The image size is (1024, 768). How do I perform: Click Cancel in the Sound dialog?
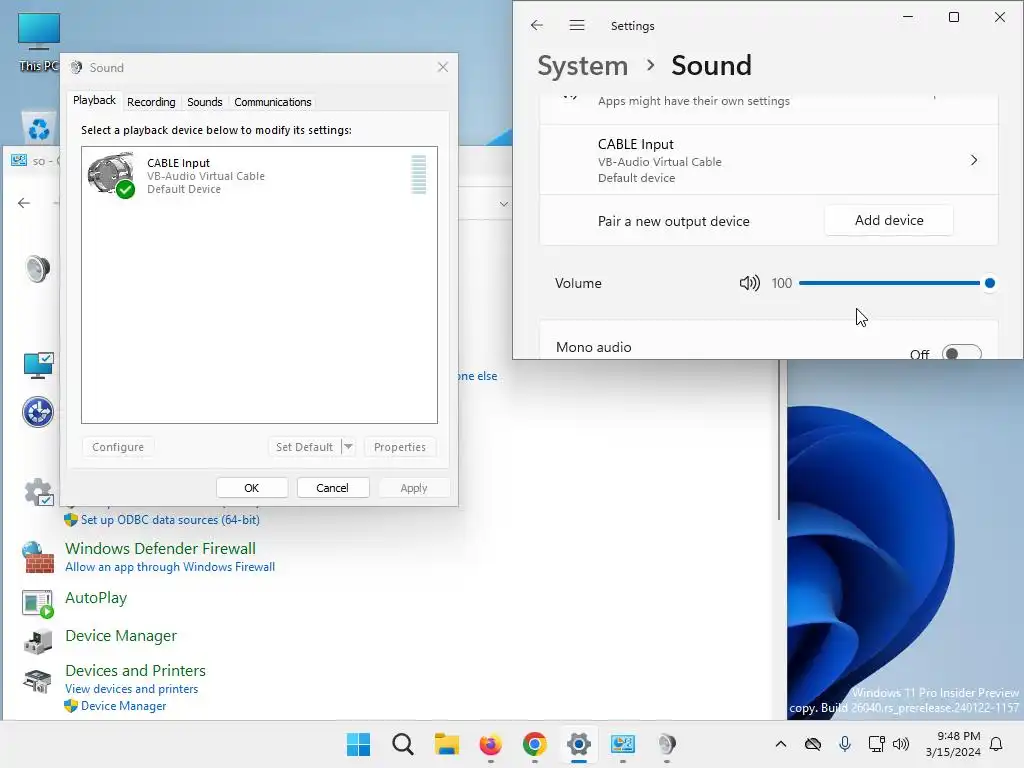pyautogui.click(x=332, y=488)
